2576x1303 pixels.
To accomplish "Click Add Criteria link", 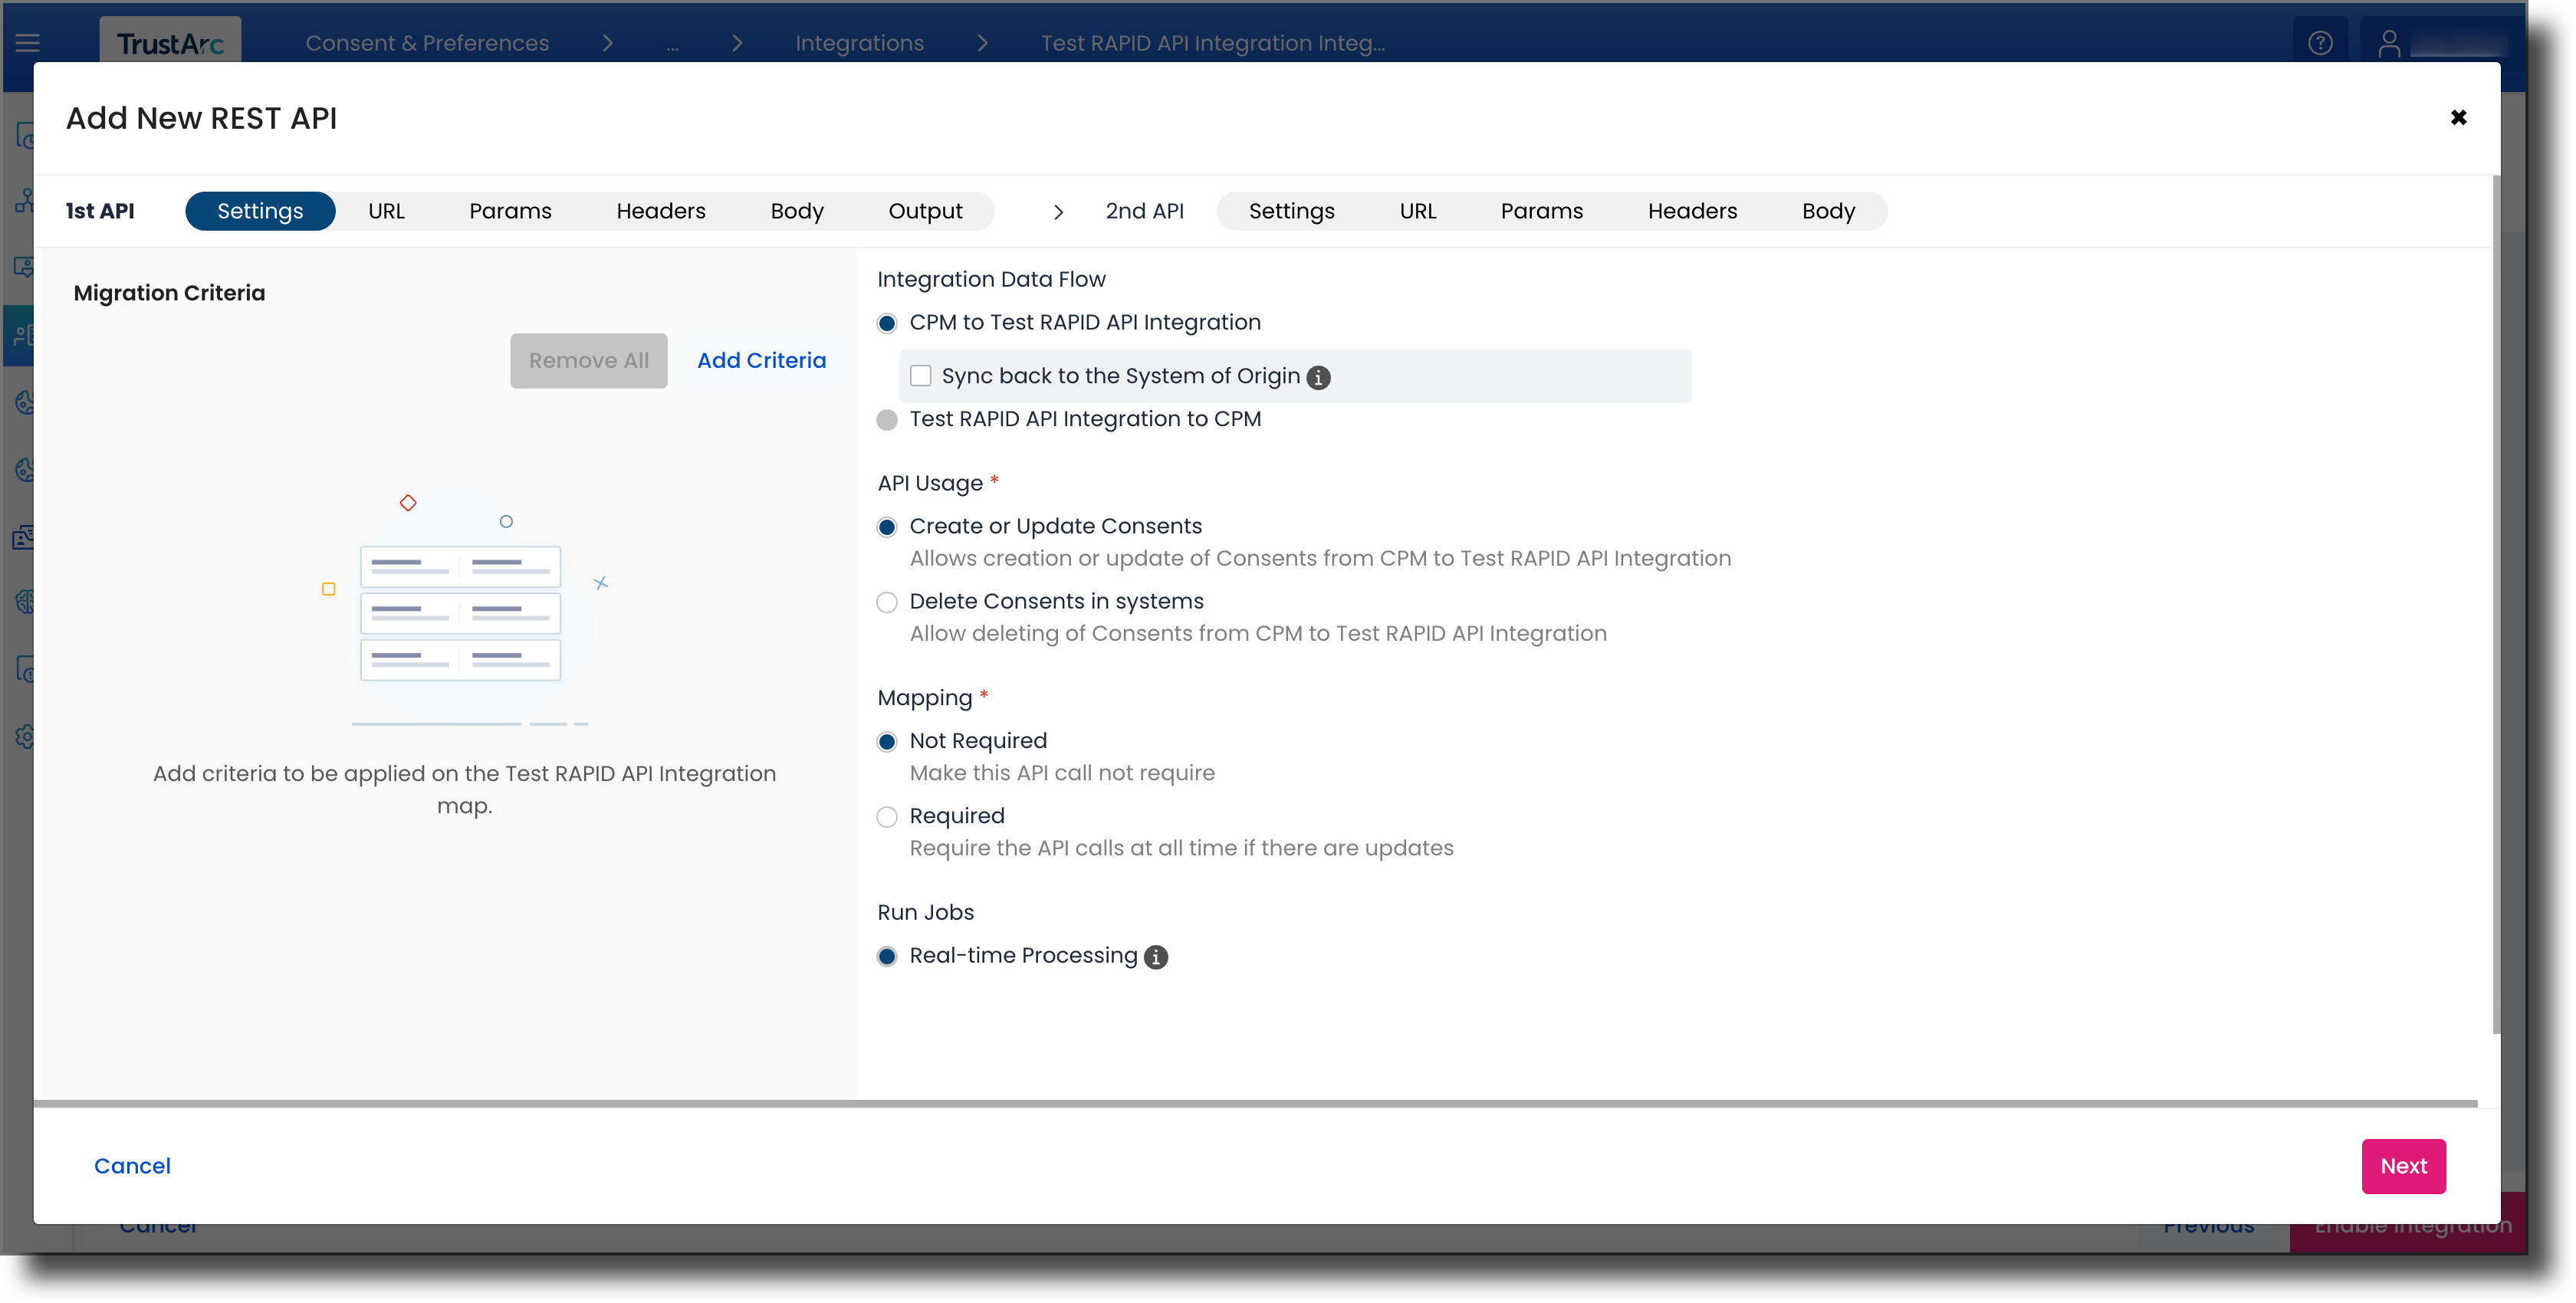I will coord(761,361).
